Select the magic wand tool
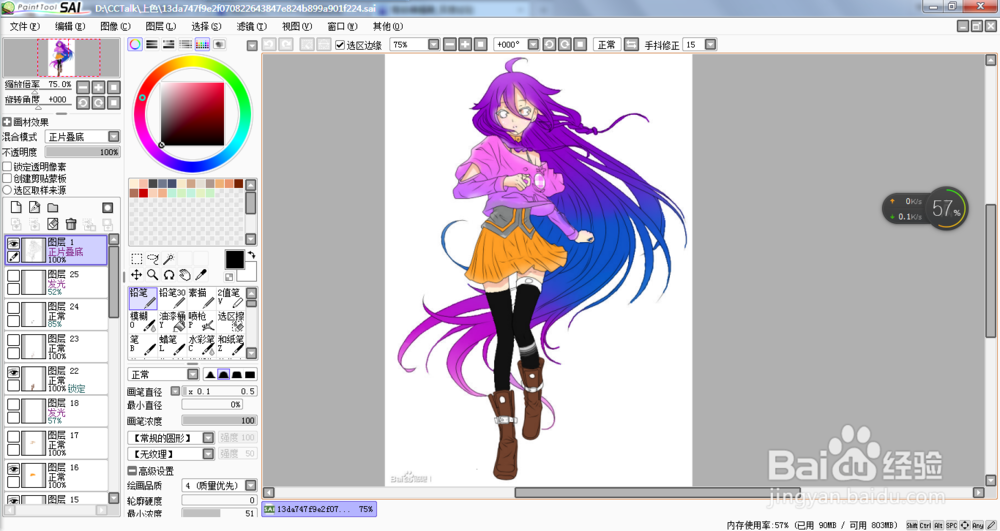 tap(168, 259)
